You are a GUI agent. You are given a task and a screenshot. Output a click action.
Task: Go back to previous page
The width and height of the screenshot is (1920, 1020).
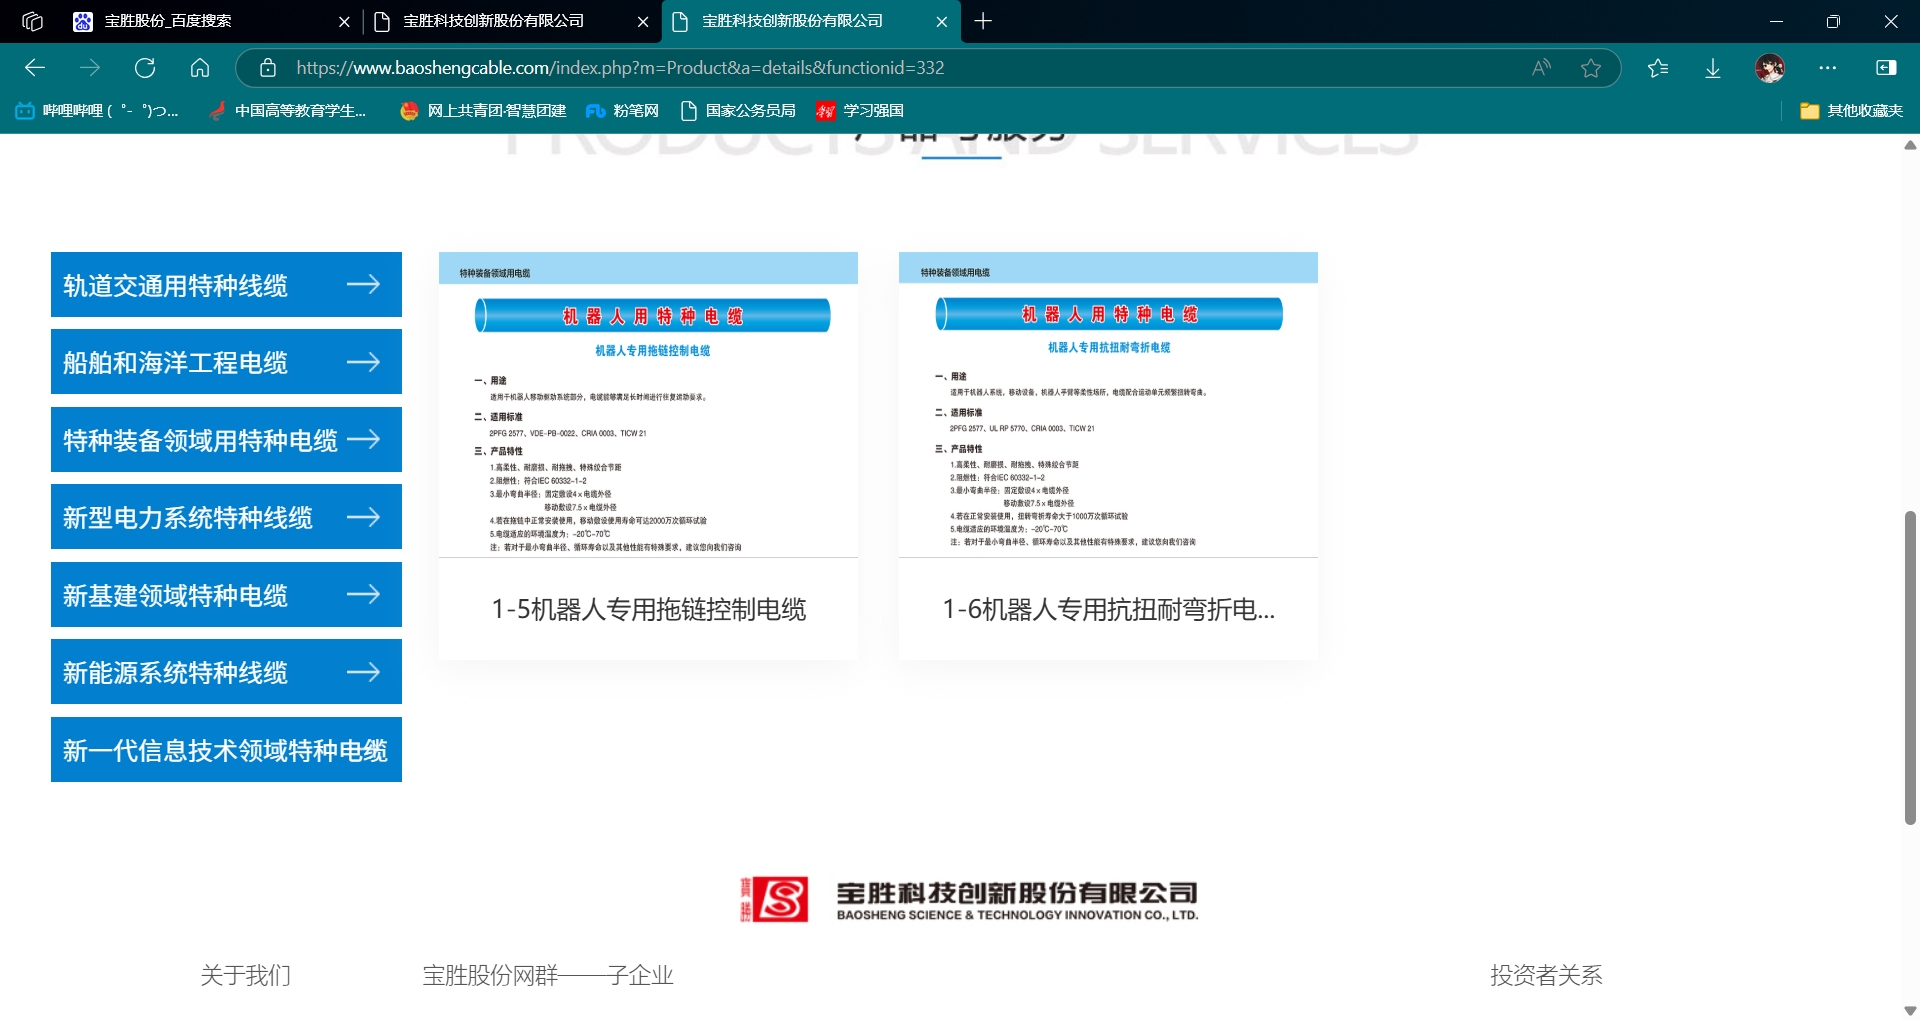tap(35, 68)
